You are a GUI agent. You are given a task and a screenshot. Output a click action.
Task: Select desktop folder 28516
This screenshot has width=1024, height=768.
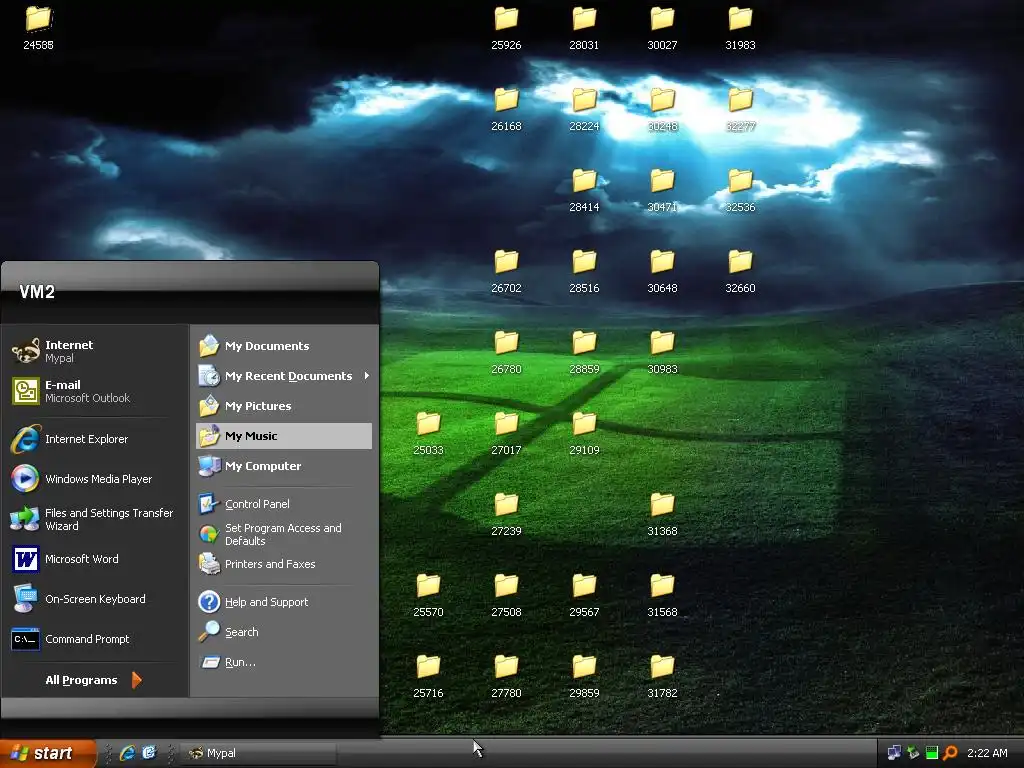coord(584,270)
